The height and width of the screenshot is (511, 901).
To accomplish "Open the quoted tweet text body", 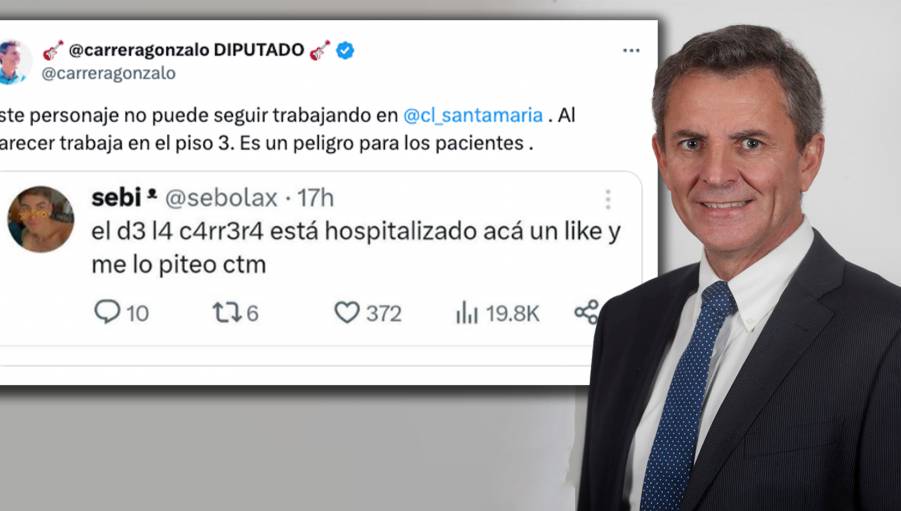I will [x=356, y=248].
